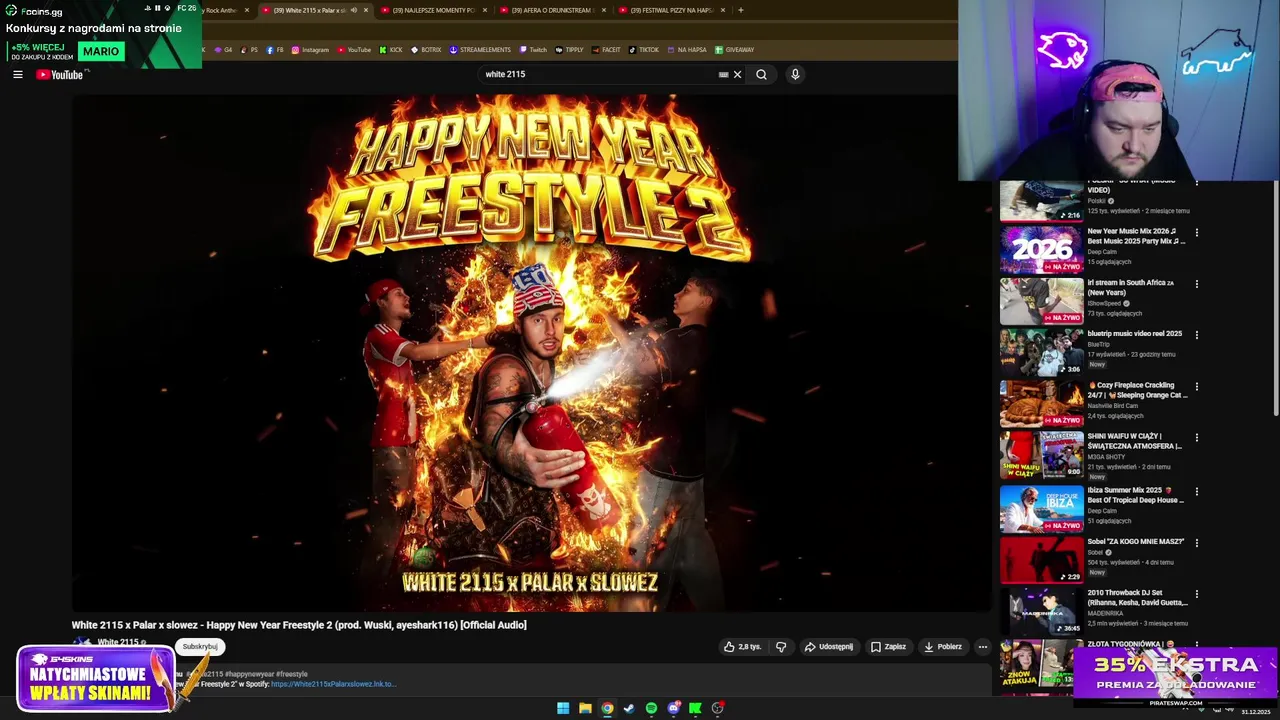Open the TIKTOK bookmark
This screenshot has height=720, width=1280.
[644, 49]
